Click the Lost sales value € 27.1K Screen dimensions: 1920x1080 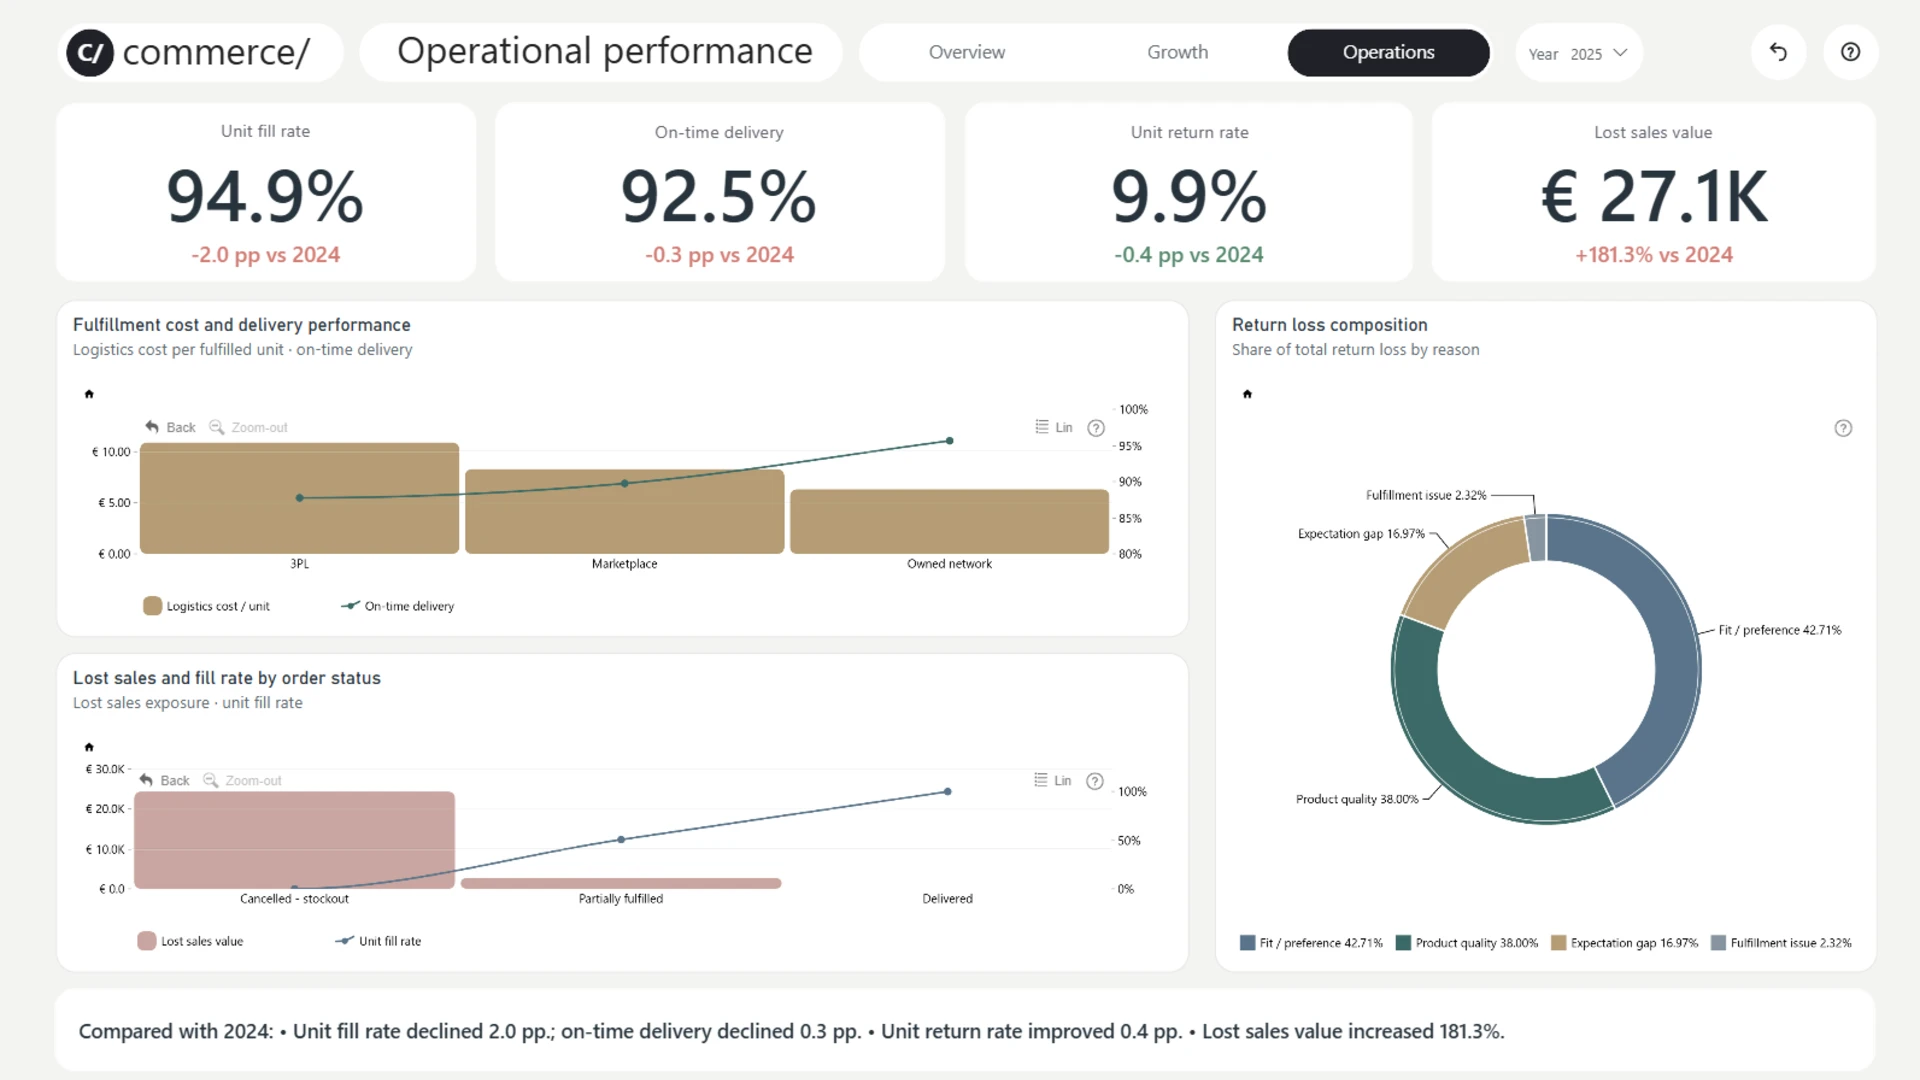click(x=1654, y=196)
